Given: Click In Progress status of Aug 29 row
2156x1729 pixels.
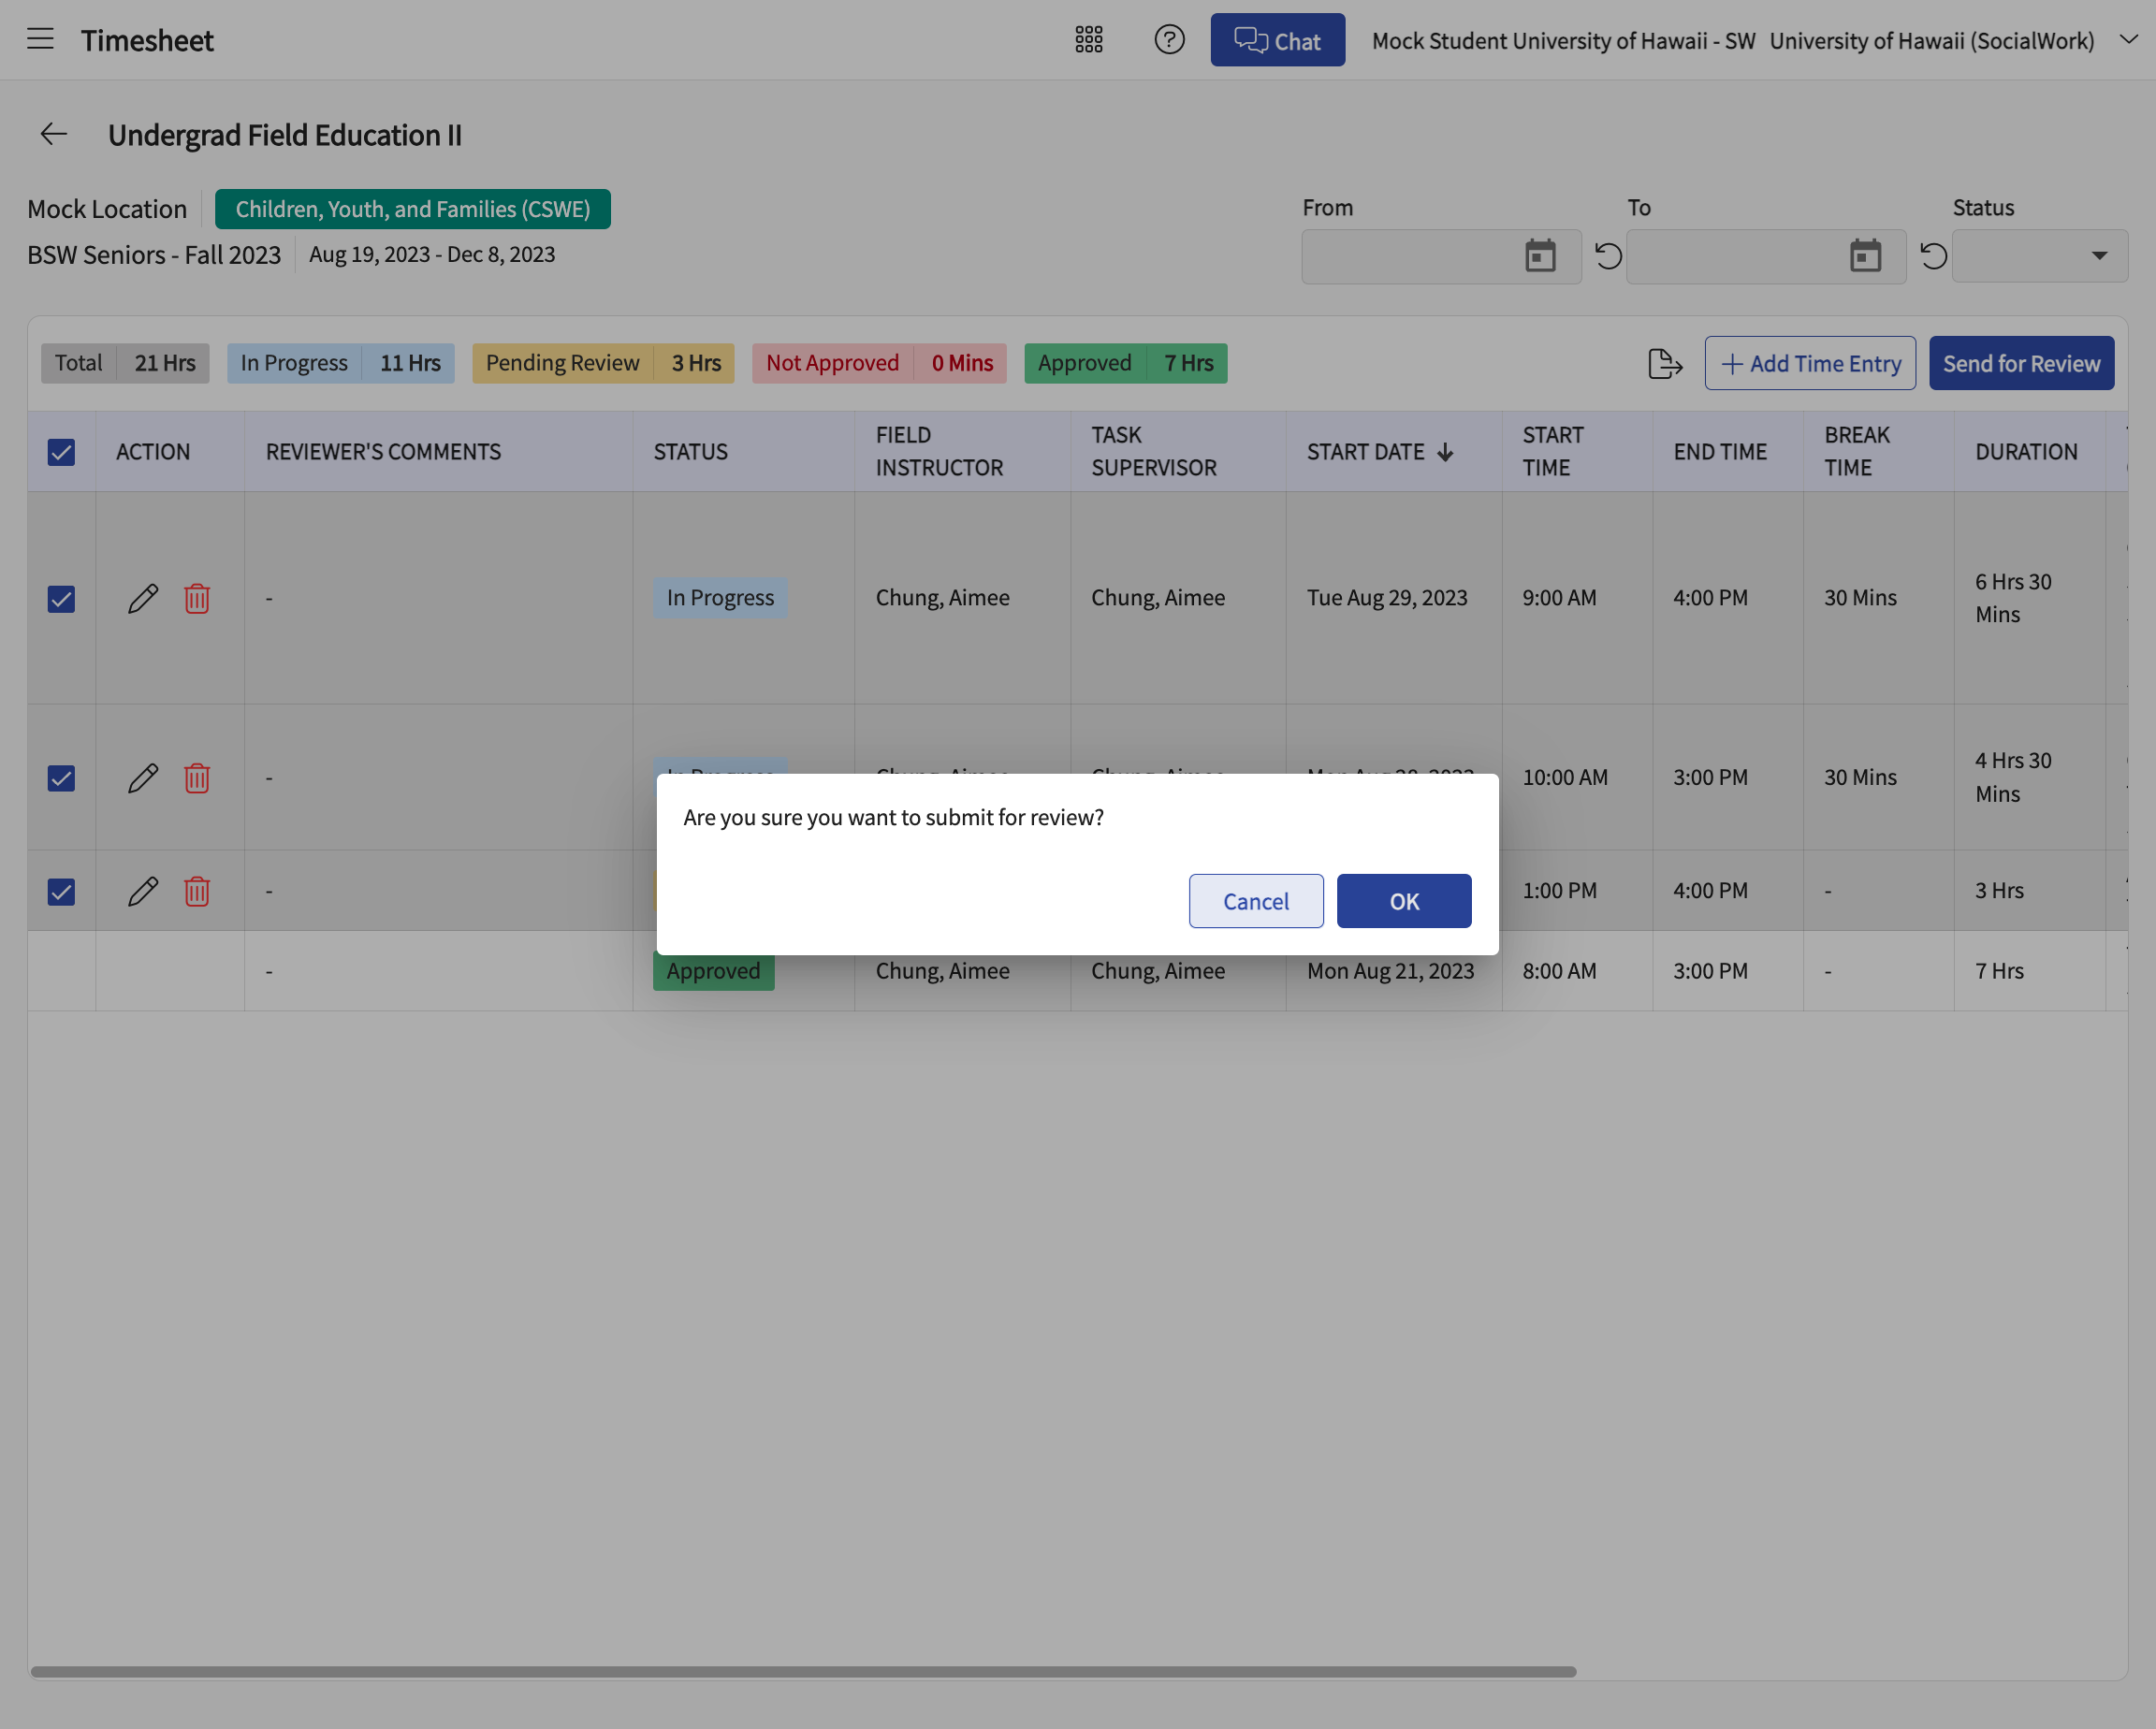Looking at the screenshot, I should [x=720, y=598].
